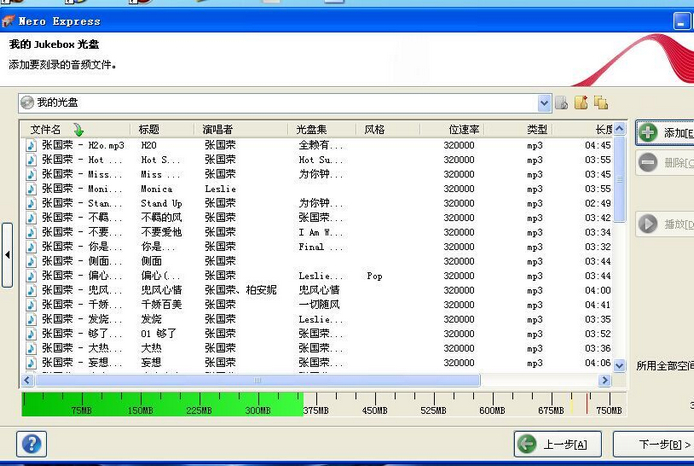The height and width of the screenshot is (466, 694).
Task: Click the grey minus Delete icon
Action: tap(648, 162)
